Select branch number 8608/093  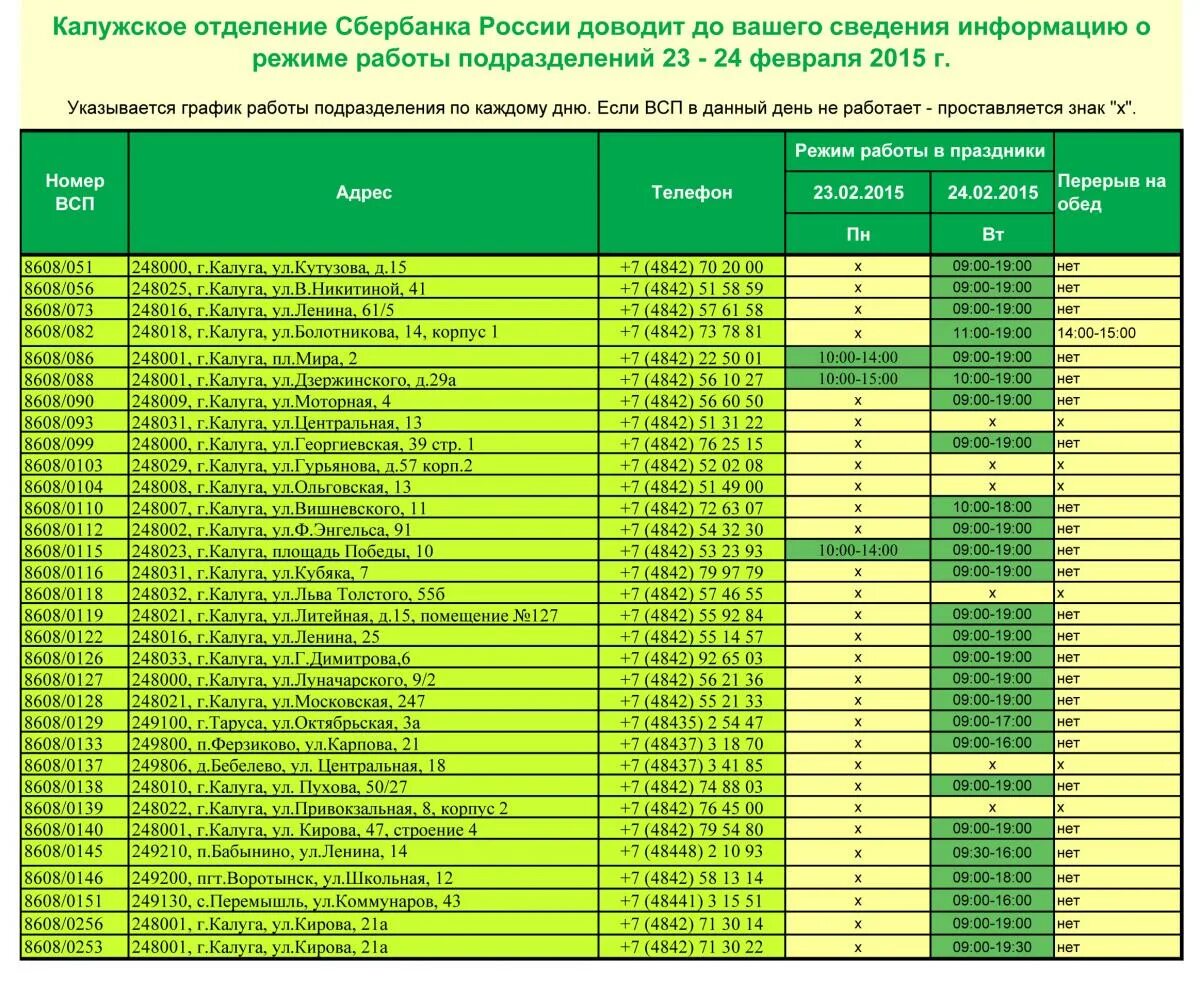[x=58, y=422]
